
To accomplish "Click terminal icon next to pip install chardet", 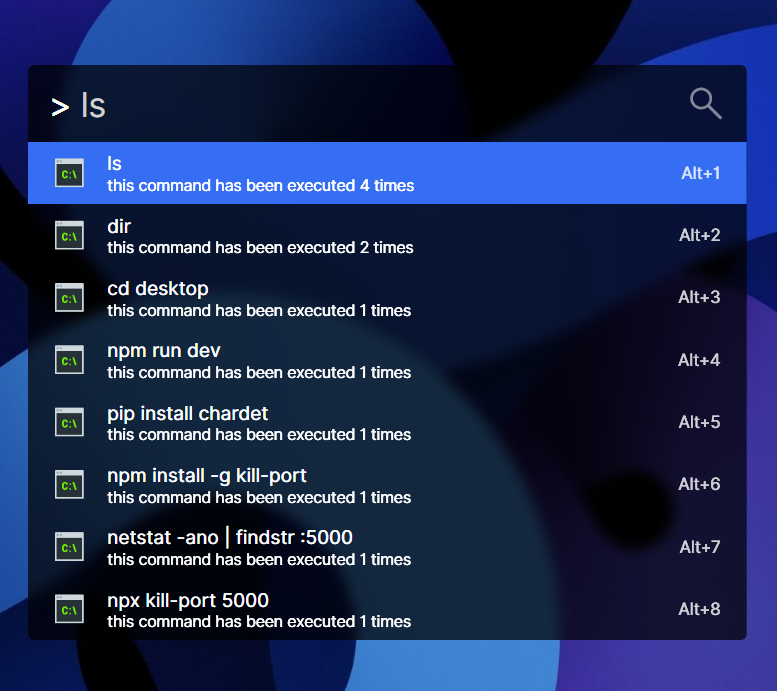I will point(69,422).
